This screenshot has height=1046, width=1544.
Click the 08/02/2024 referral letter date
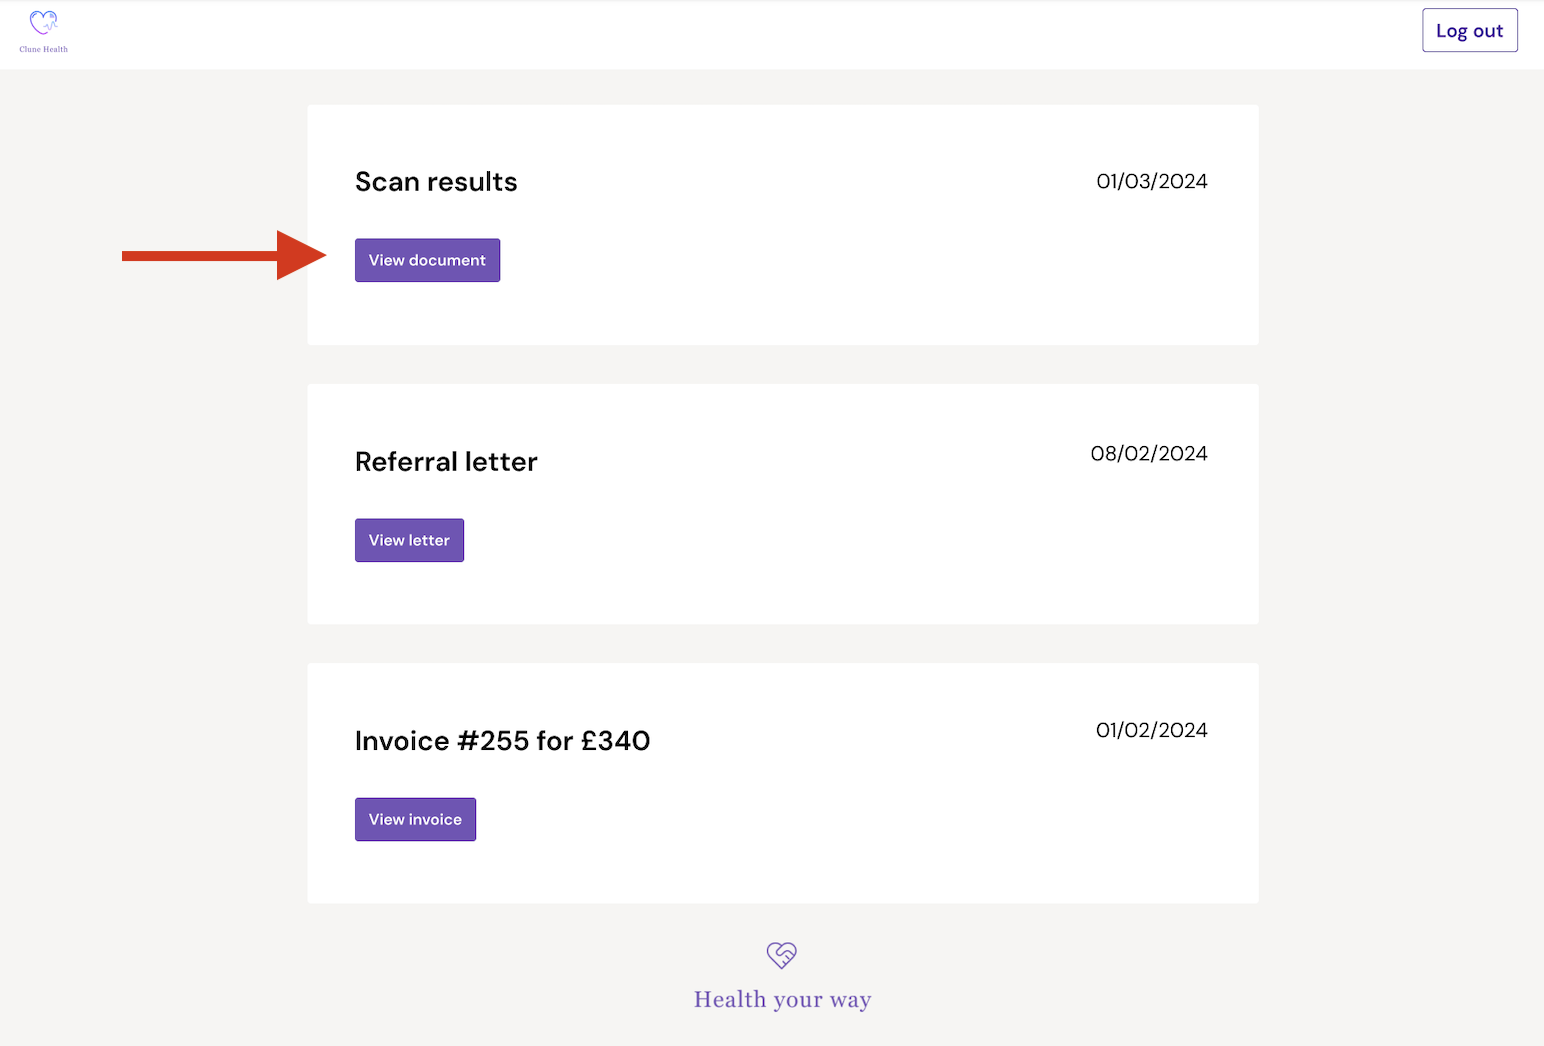[1148, 454]
